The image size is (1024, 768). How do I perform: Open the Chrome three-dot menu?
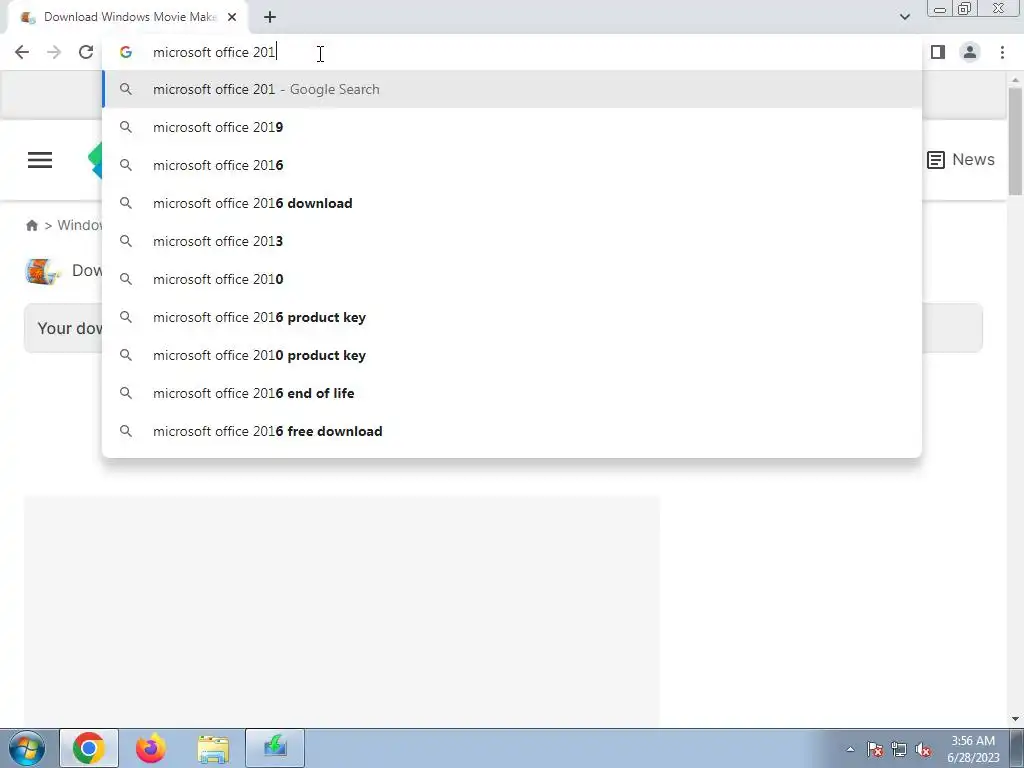coord(1002,52)
